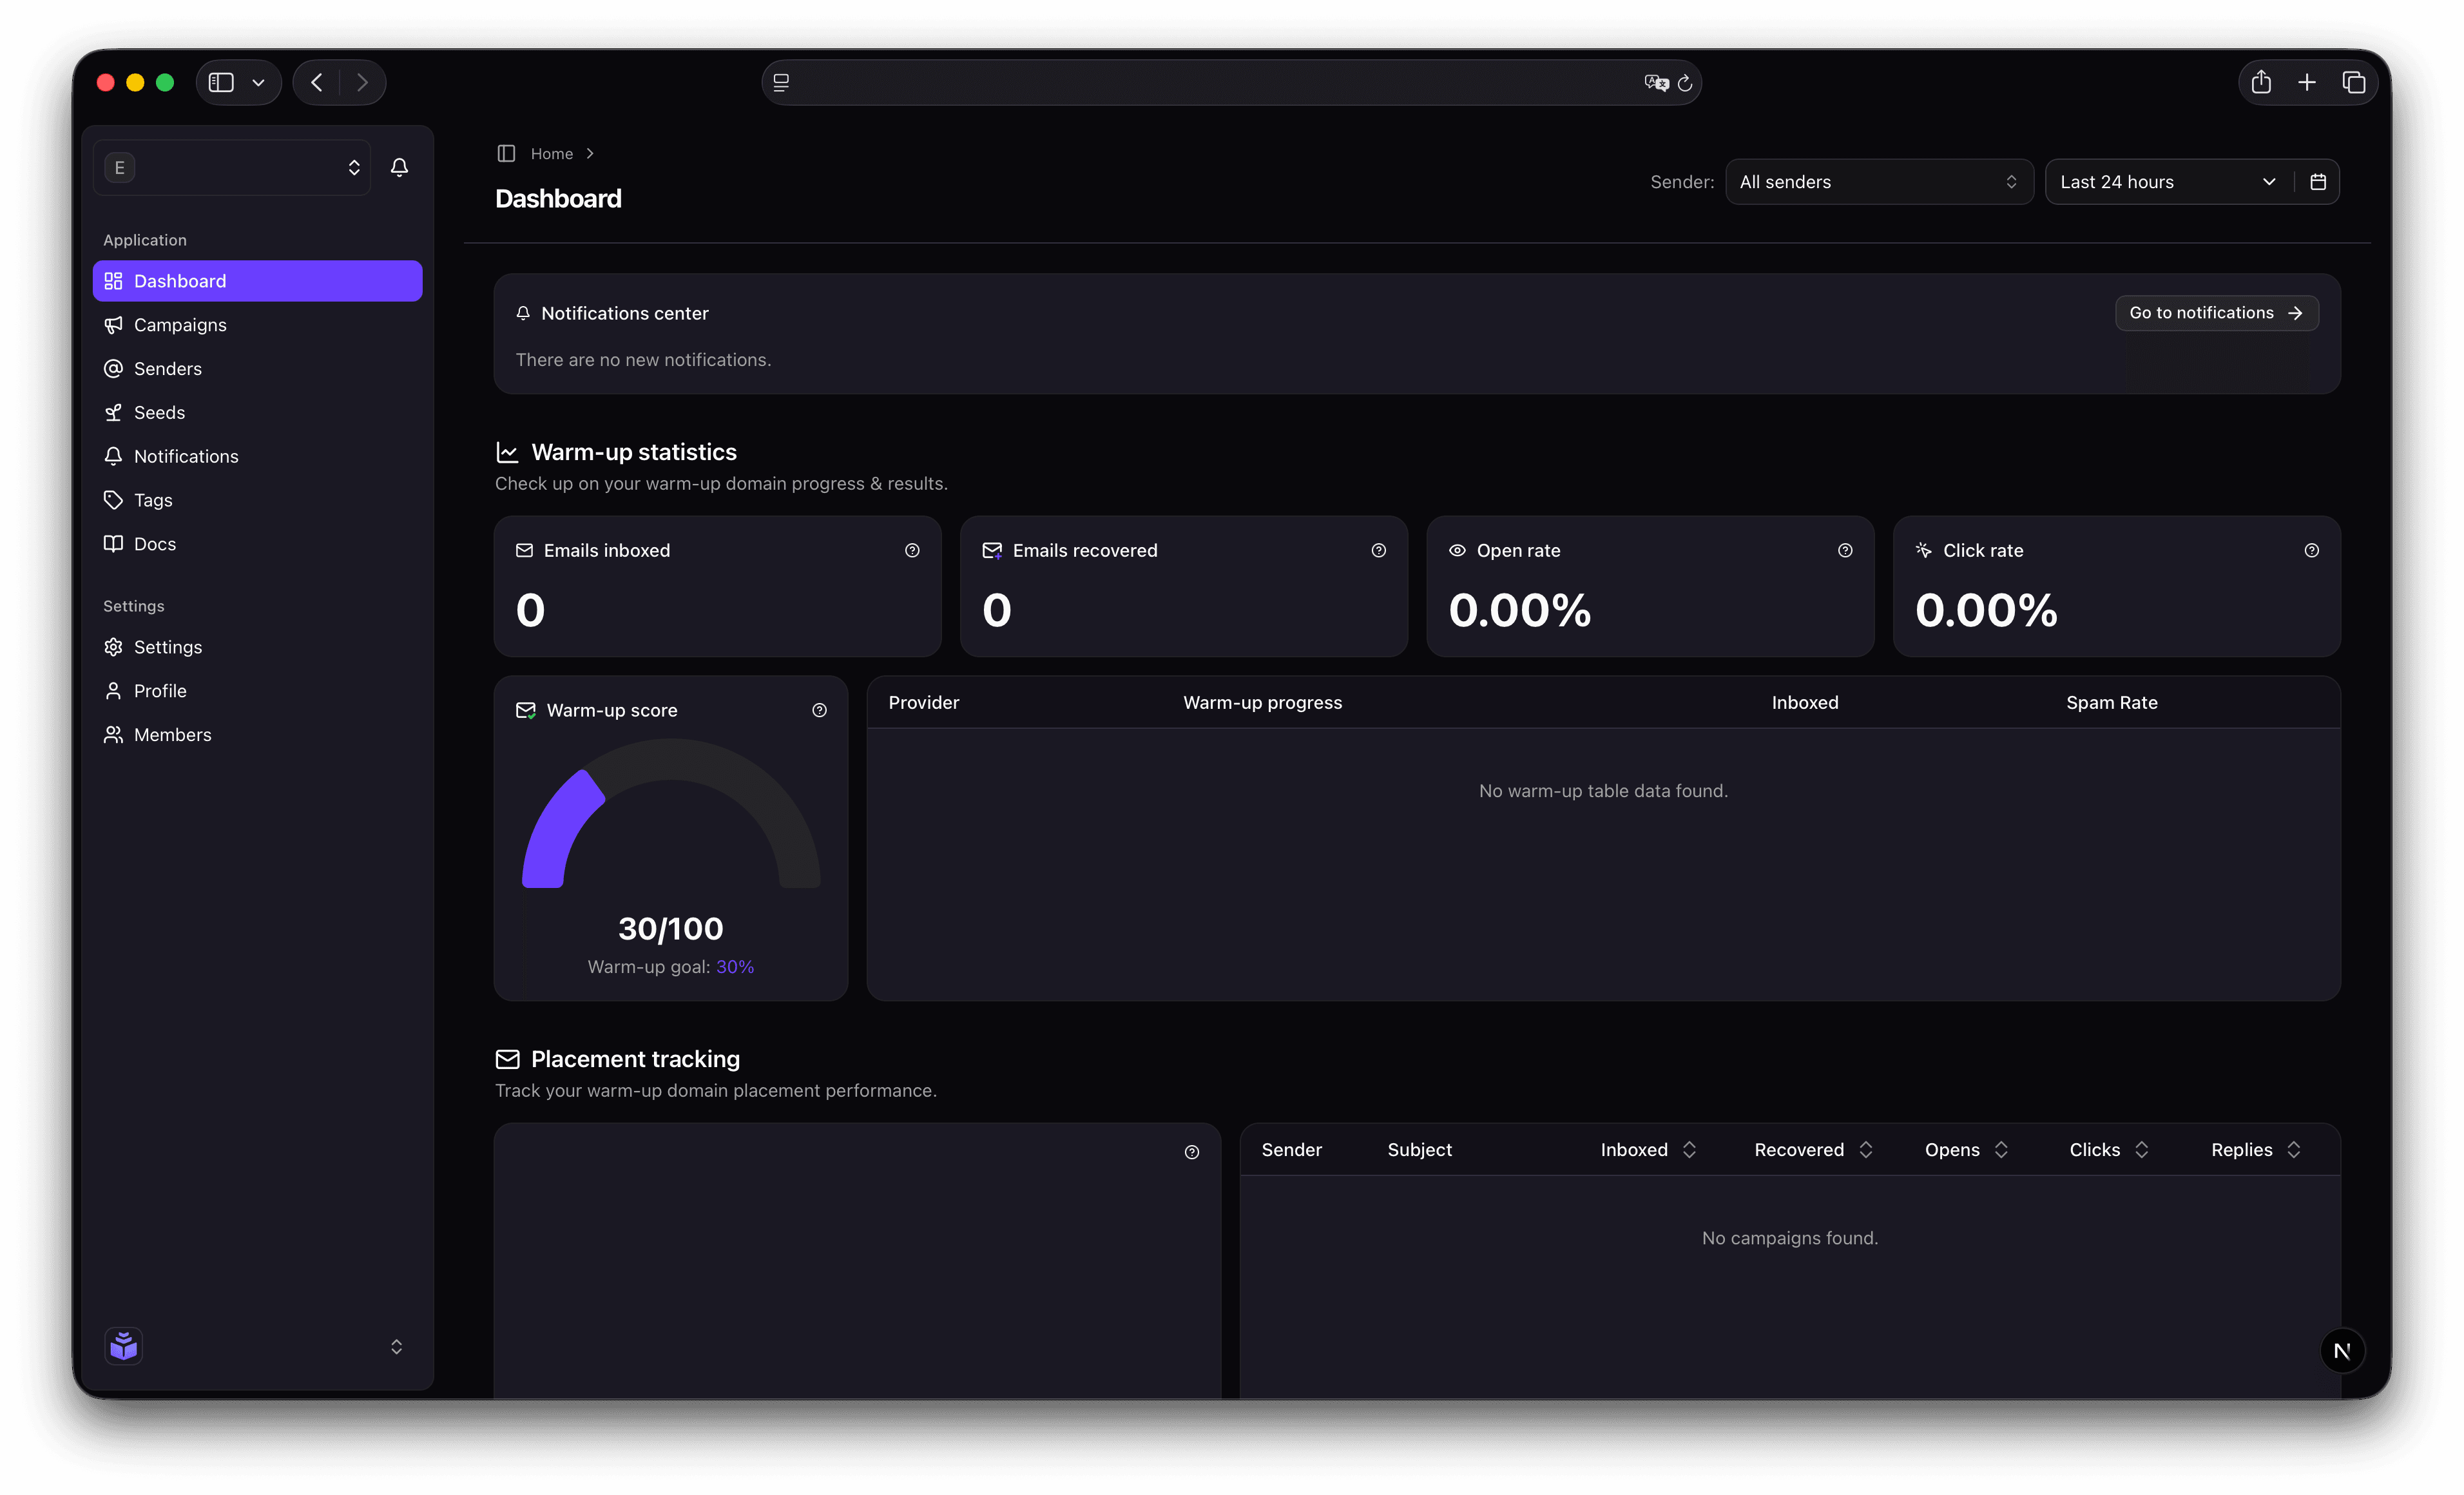
Task: Open Campaigns in the sidebar
Action: click(x=258, y=325)
